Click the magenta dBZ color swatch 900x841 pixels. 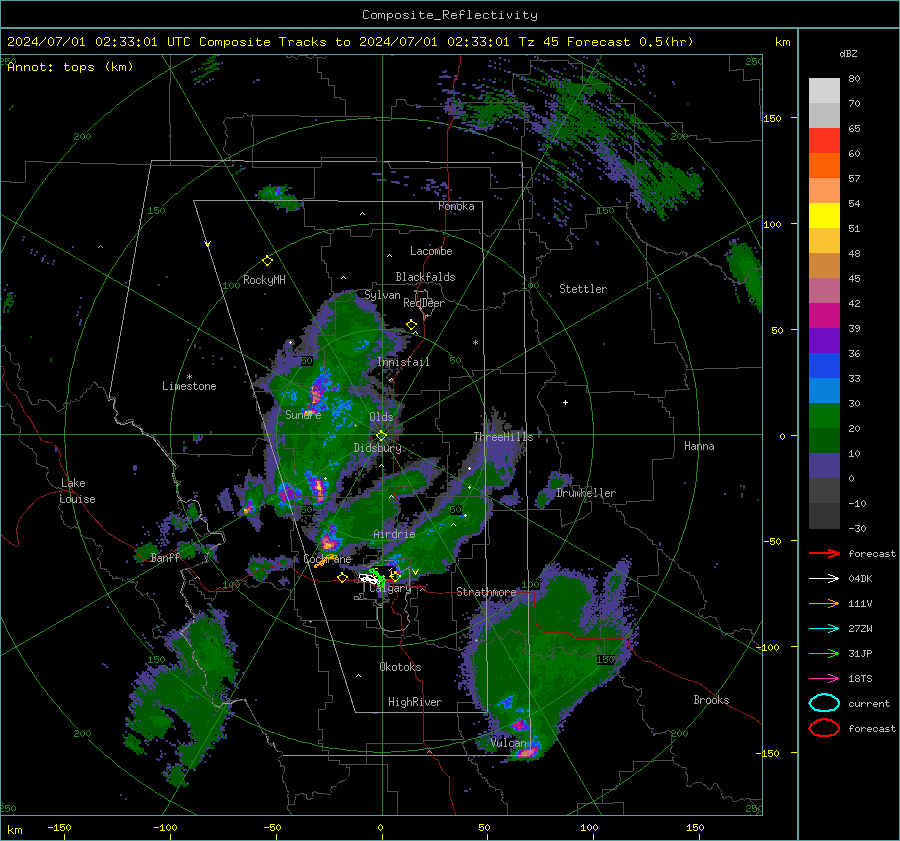click(x=824, y=315)
